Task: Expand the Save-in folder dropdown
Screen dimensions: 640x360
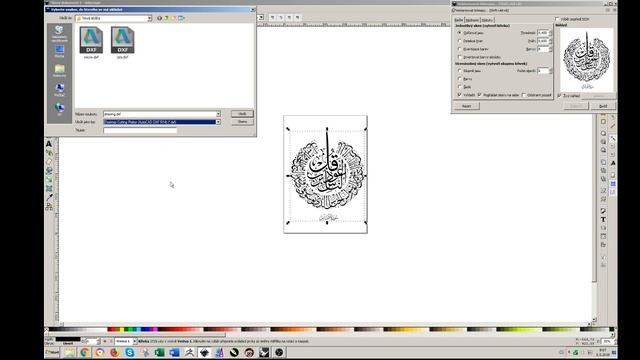Action: (149, 18)
